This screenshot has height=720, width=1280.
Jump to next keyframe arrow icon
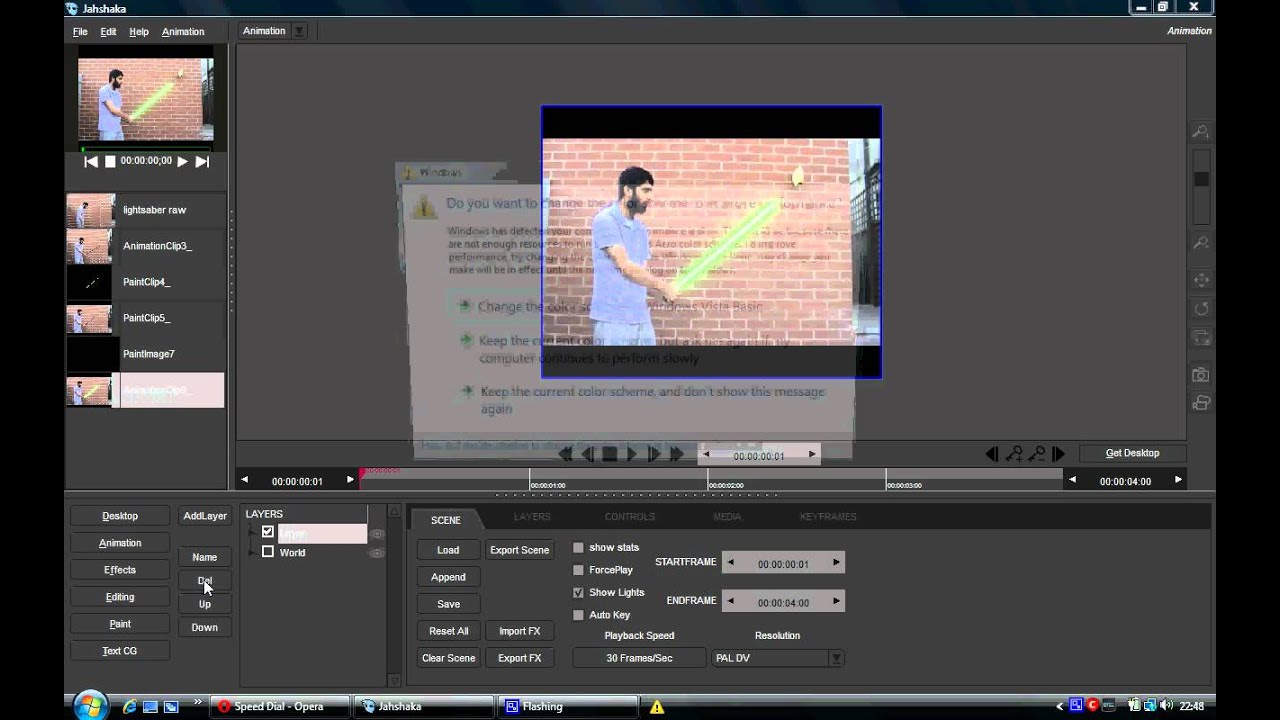click(x=1058, y=454)
